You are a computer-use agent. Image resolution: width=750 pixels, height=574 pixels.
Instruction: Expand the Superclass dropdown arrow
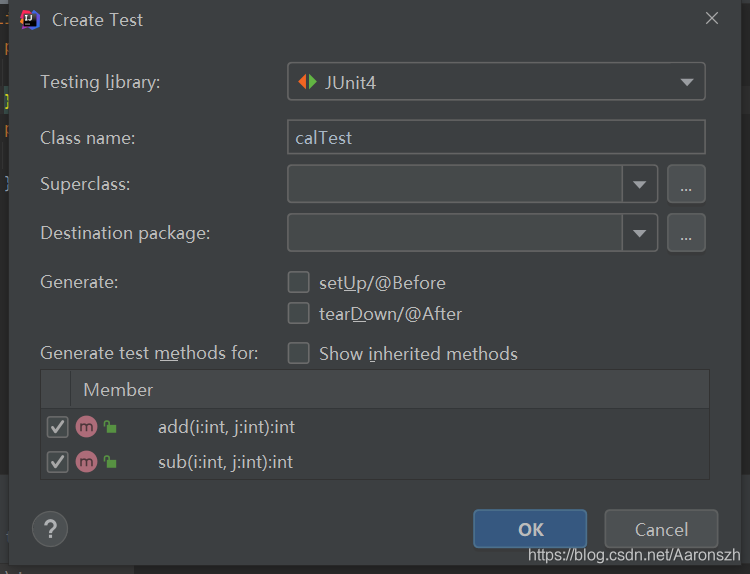coord(640,184)
